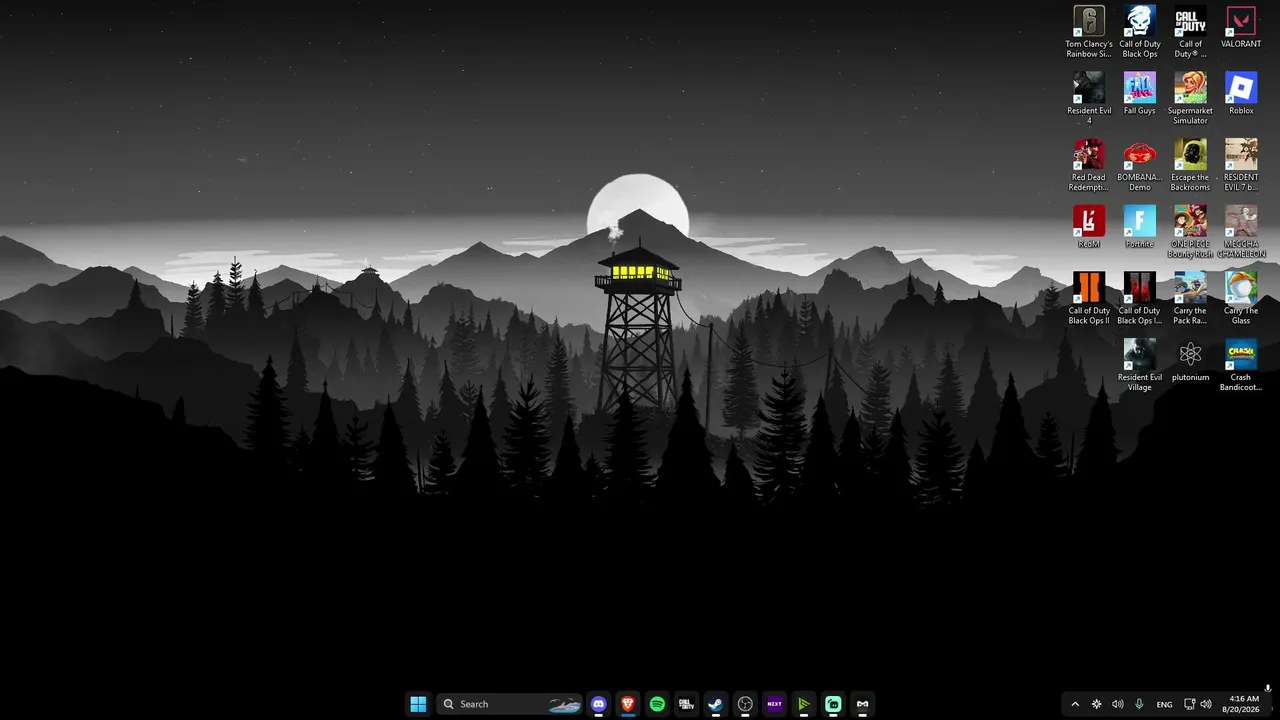
Task: Select the Carry the Pack Ra... desktop icon
Action: [x=1190, y=299]
